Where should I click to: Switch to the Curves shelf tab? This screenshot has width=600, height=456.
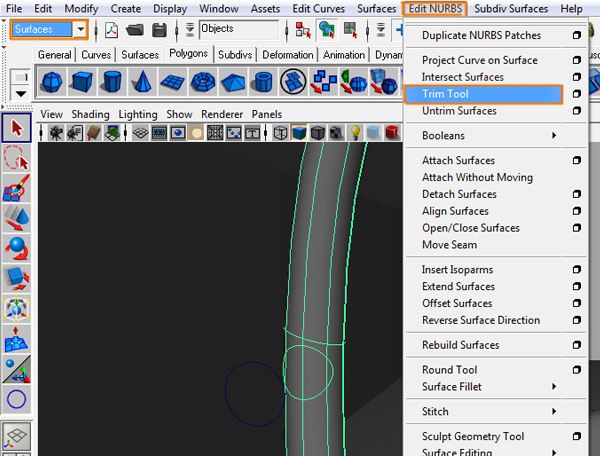point(96,55)
